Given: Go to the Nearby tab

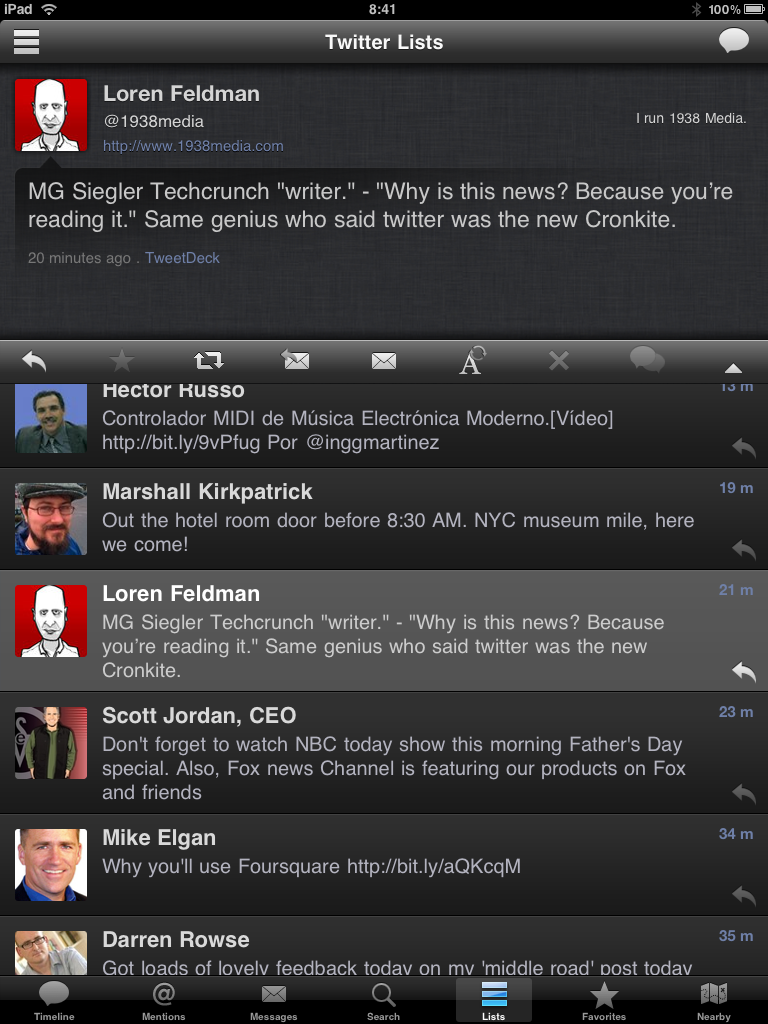Looking at the screenshot, I should point(713,1000).
